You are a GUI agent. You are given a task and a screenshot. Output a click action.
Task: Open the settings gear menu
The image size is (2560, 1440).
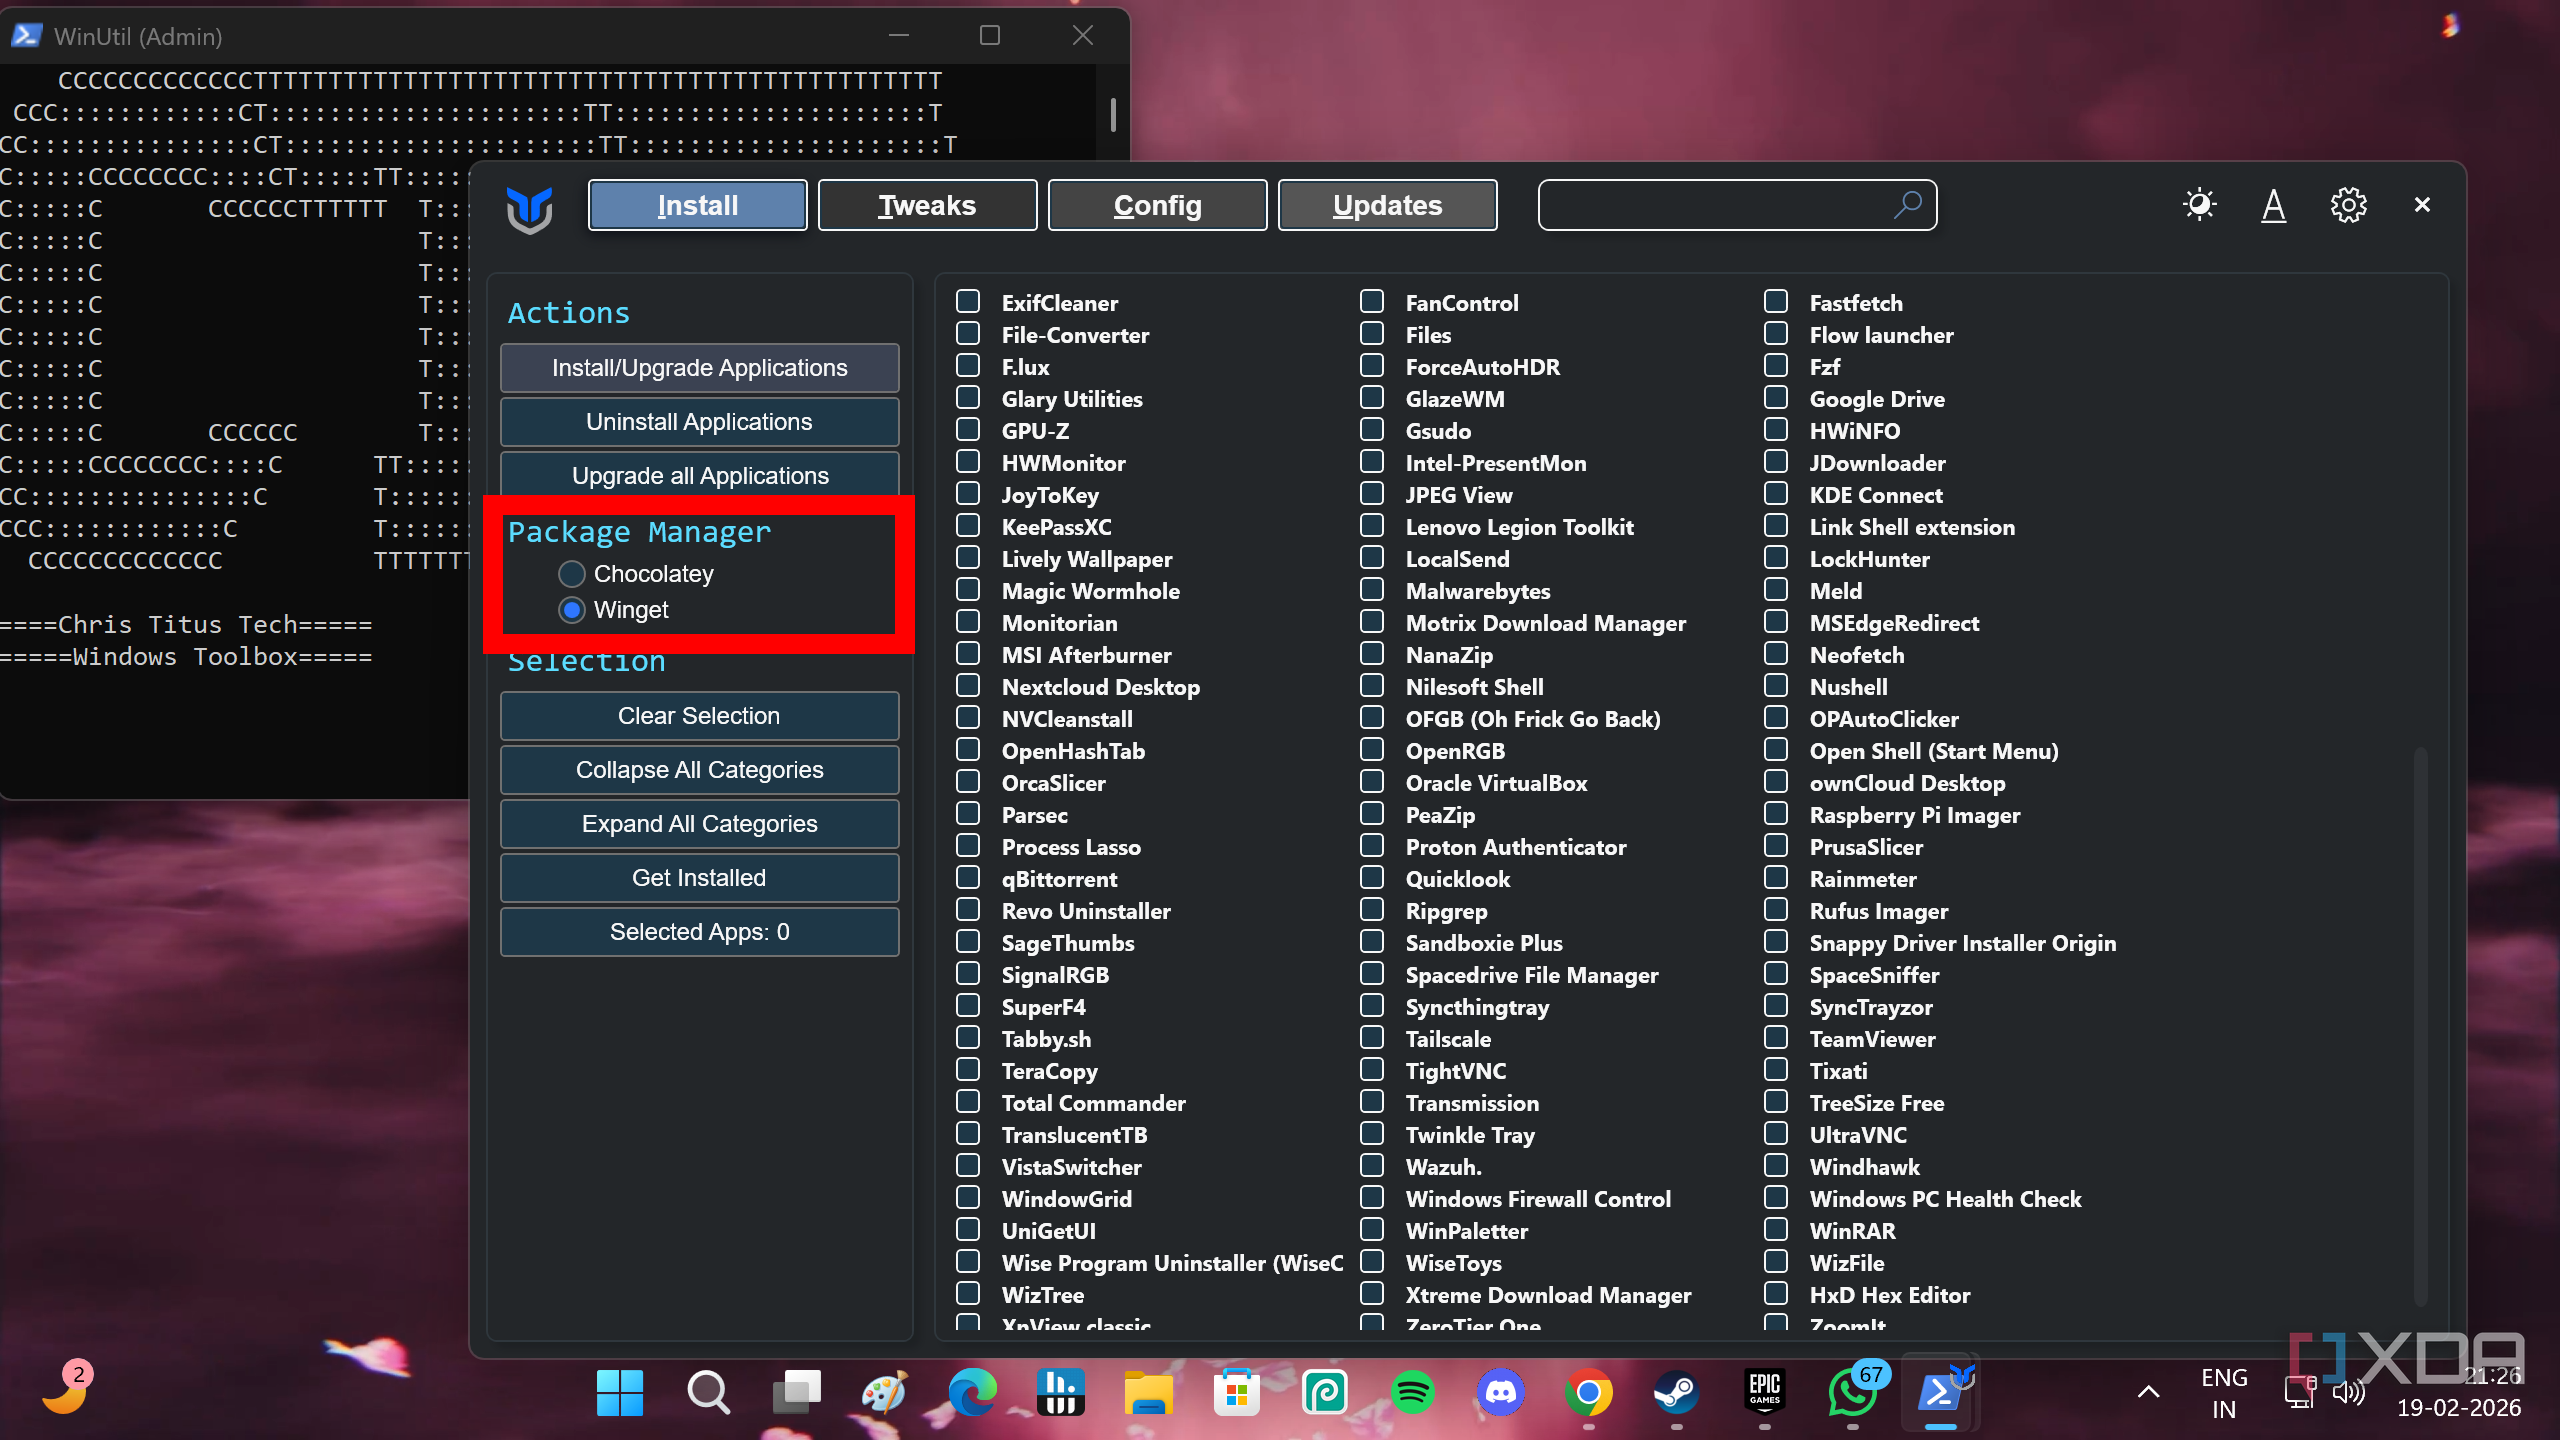pyautogui.click(x=2348, y=205)
